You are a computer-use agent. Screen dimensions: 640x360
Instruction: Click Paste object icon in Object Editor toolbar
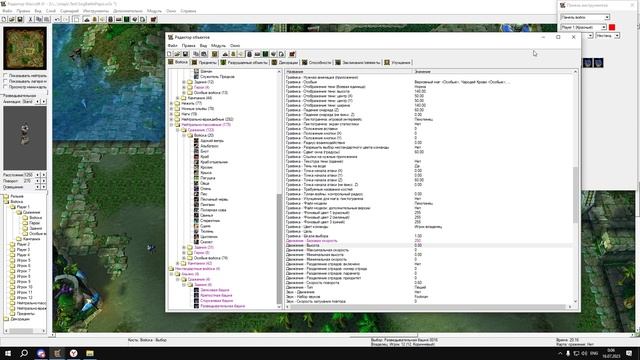click(204, 54)
